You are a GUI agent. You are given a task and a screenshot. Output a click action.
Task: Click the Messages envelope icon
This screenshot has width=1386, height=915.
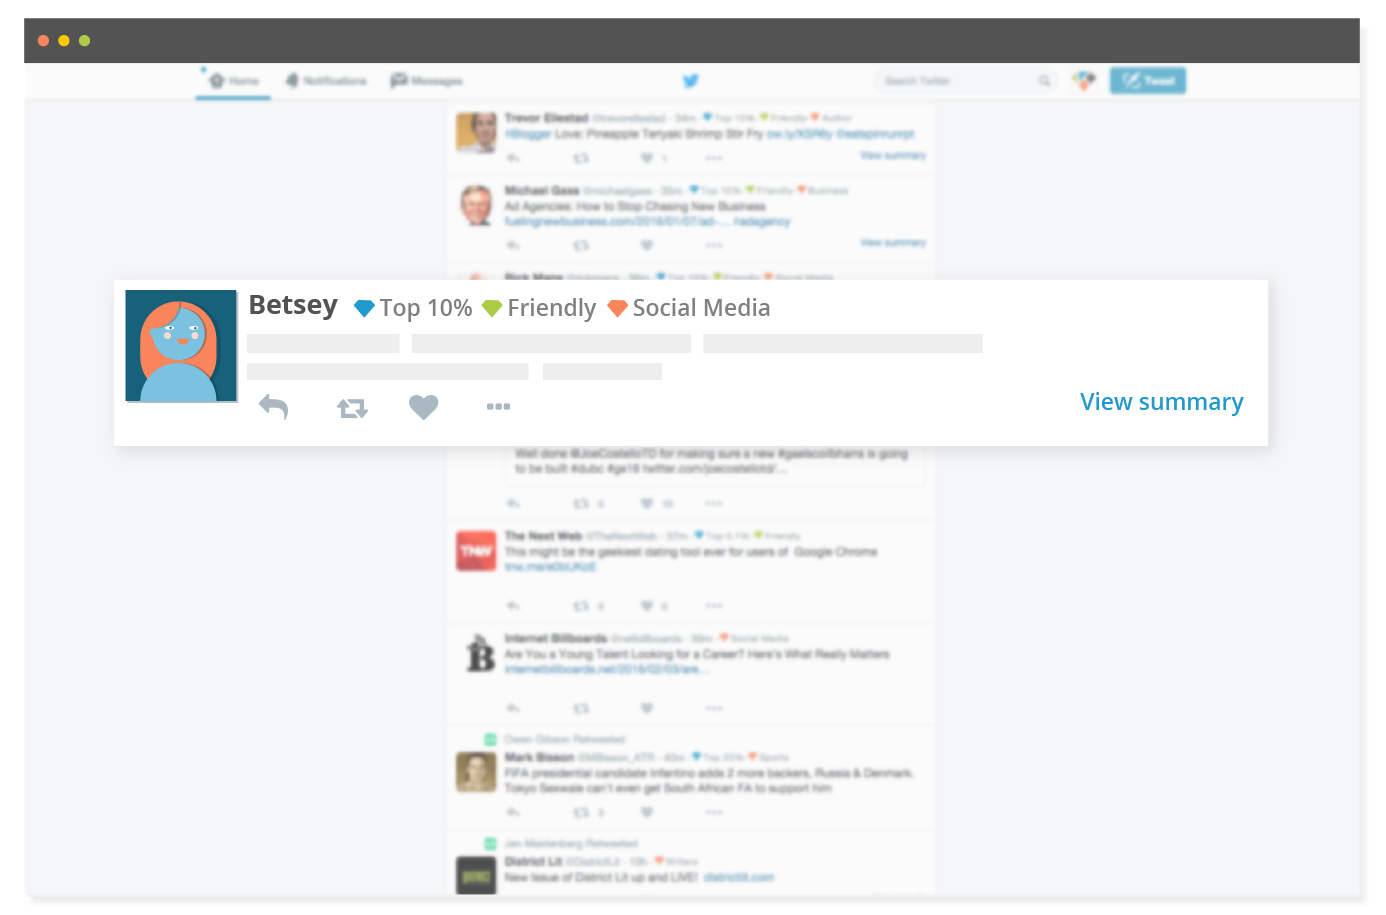pos(400,79)
